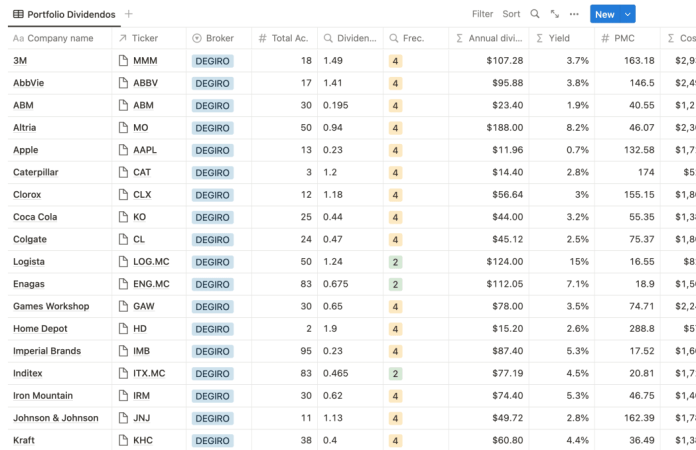
Task: Click Coca Cola company name
Action: click(x=35, y=217)
